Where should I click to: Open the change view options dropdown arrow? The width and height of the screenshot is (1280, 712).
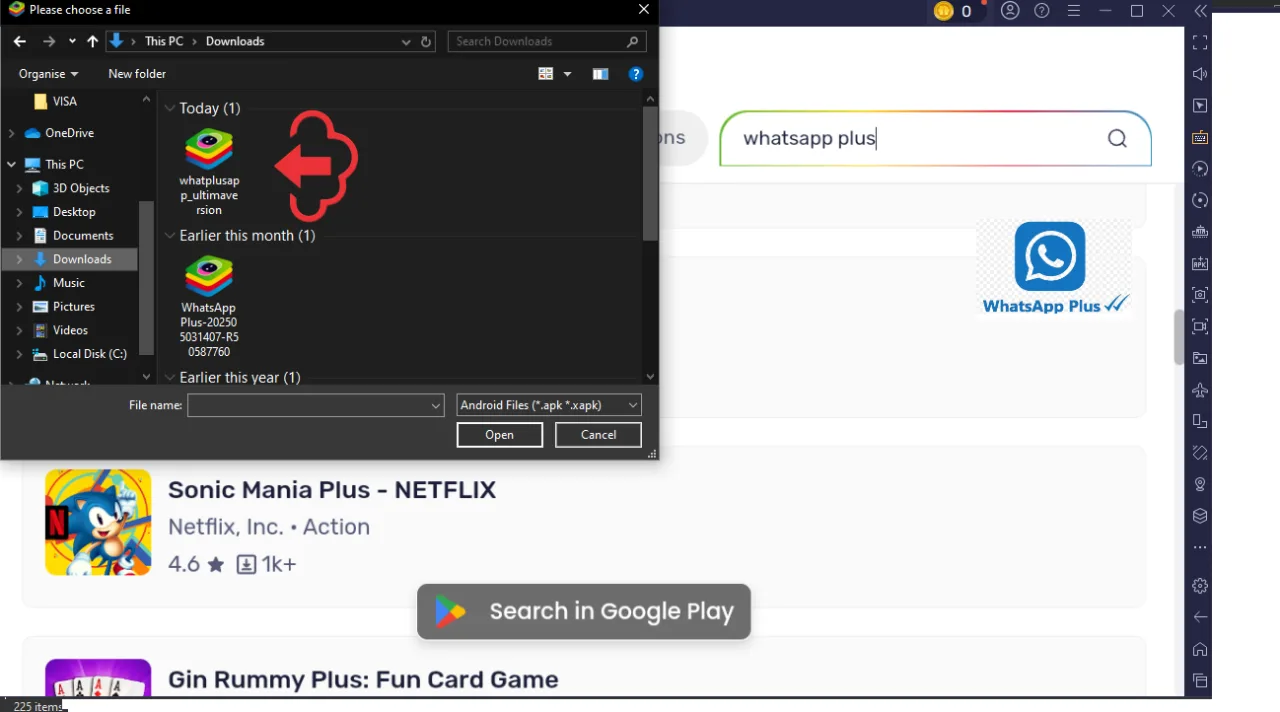567,74
